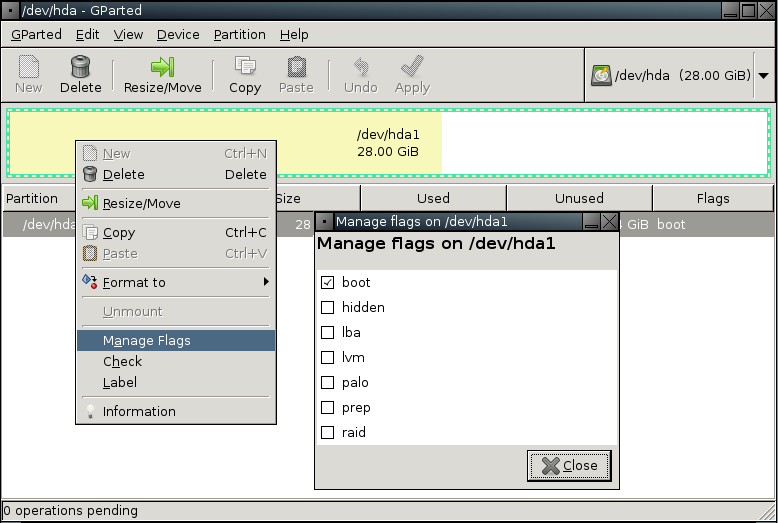Screen dimensions: 778x523
Task: Click the window menu icon in GParted title bar
Action: 10,10
